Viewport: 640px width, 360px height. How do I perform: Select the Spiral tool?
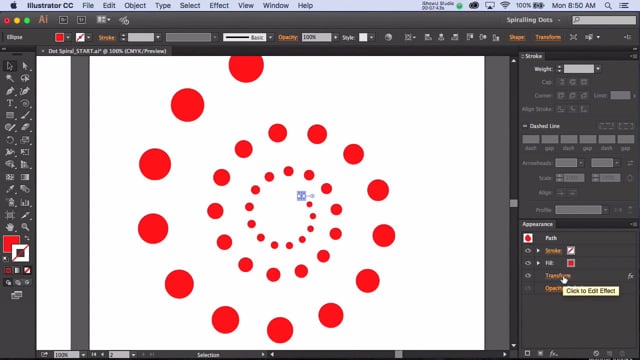coord(25,103)
